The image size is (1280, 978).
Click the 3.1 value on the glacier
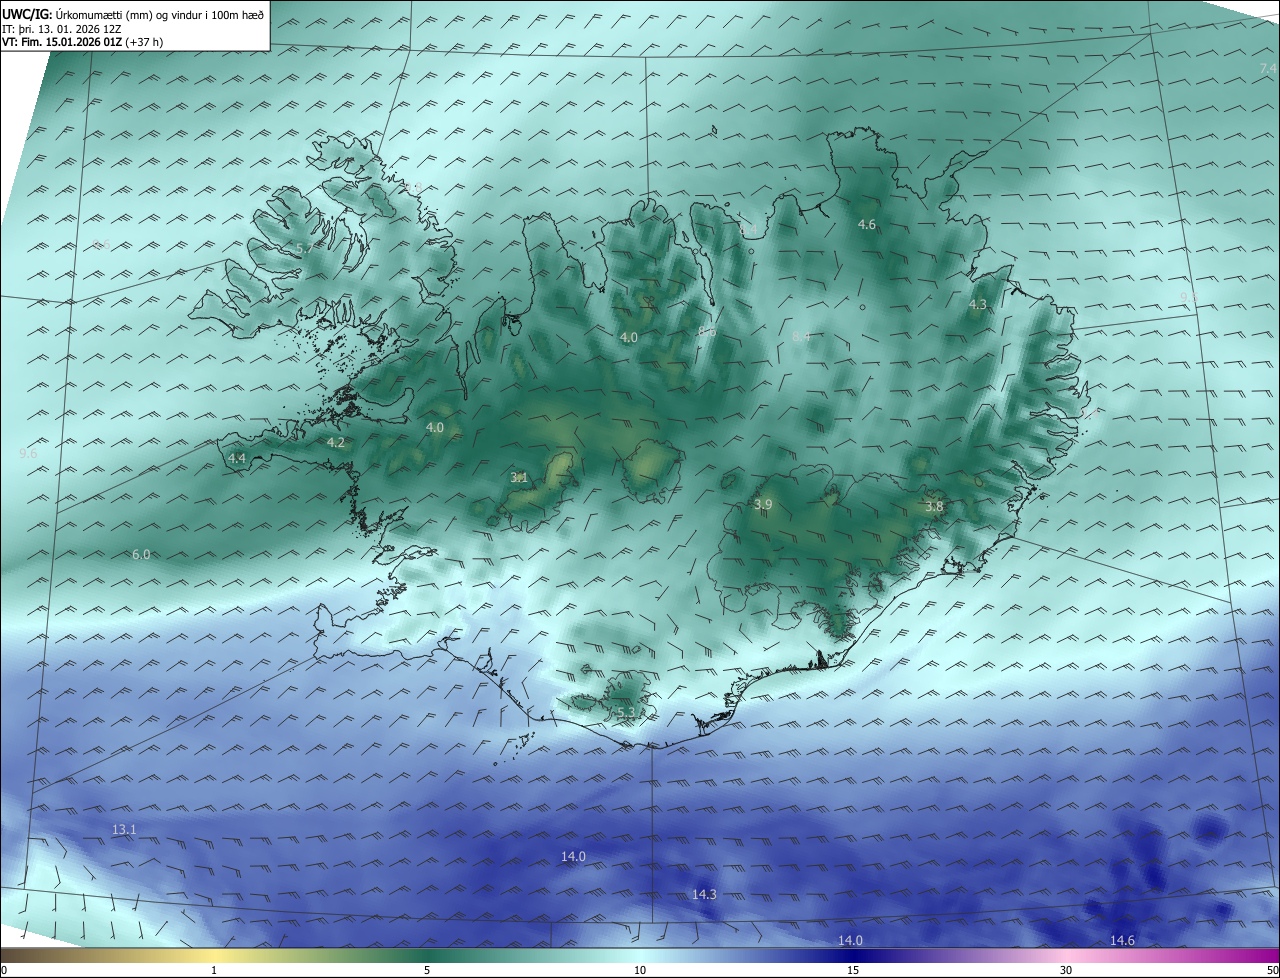point(519,478)
